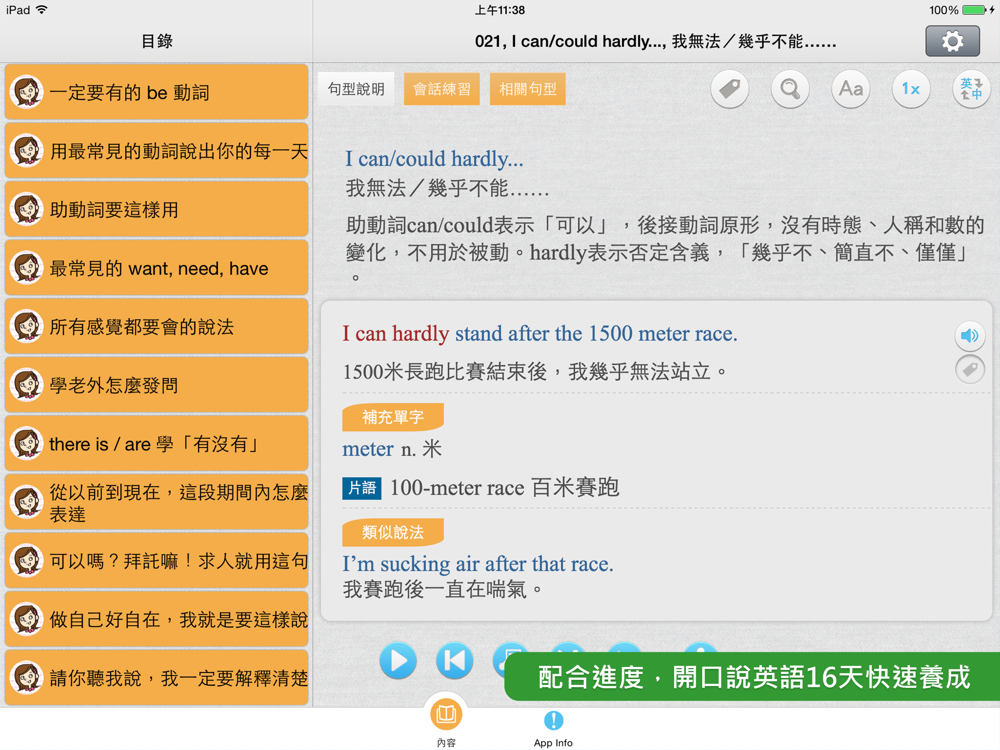The height and width of the screenshot is (750, 1000).
Task: Bookmark the example sentence with tag icon
Action: [969, 369]
